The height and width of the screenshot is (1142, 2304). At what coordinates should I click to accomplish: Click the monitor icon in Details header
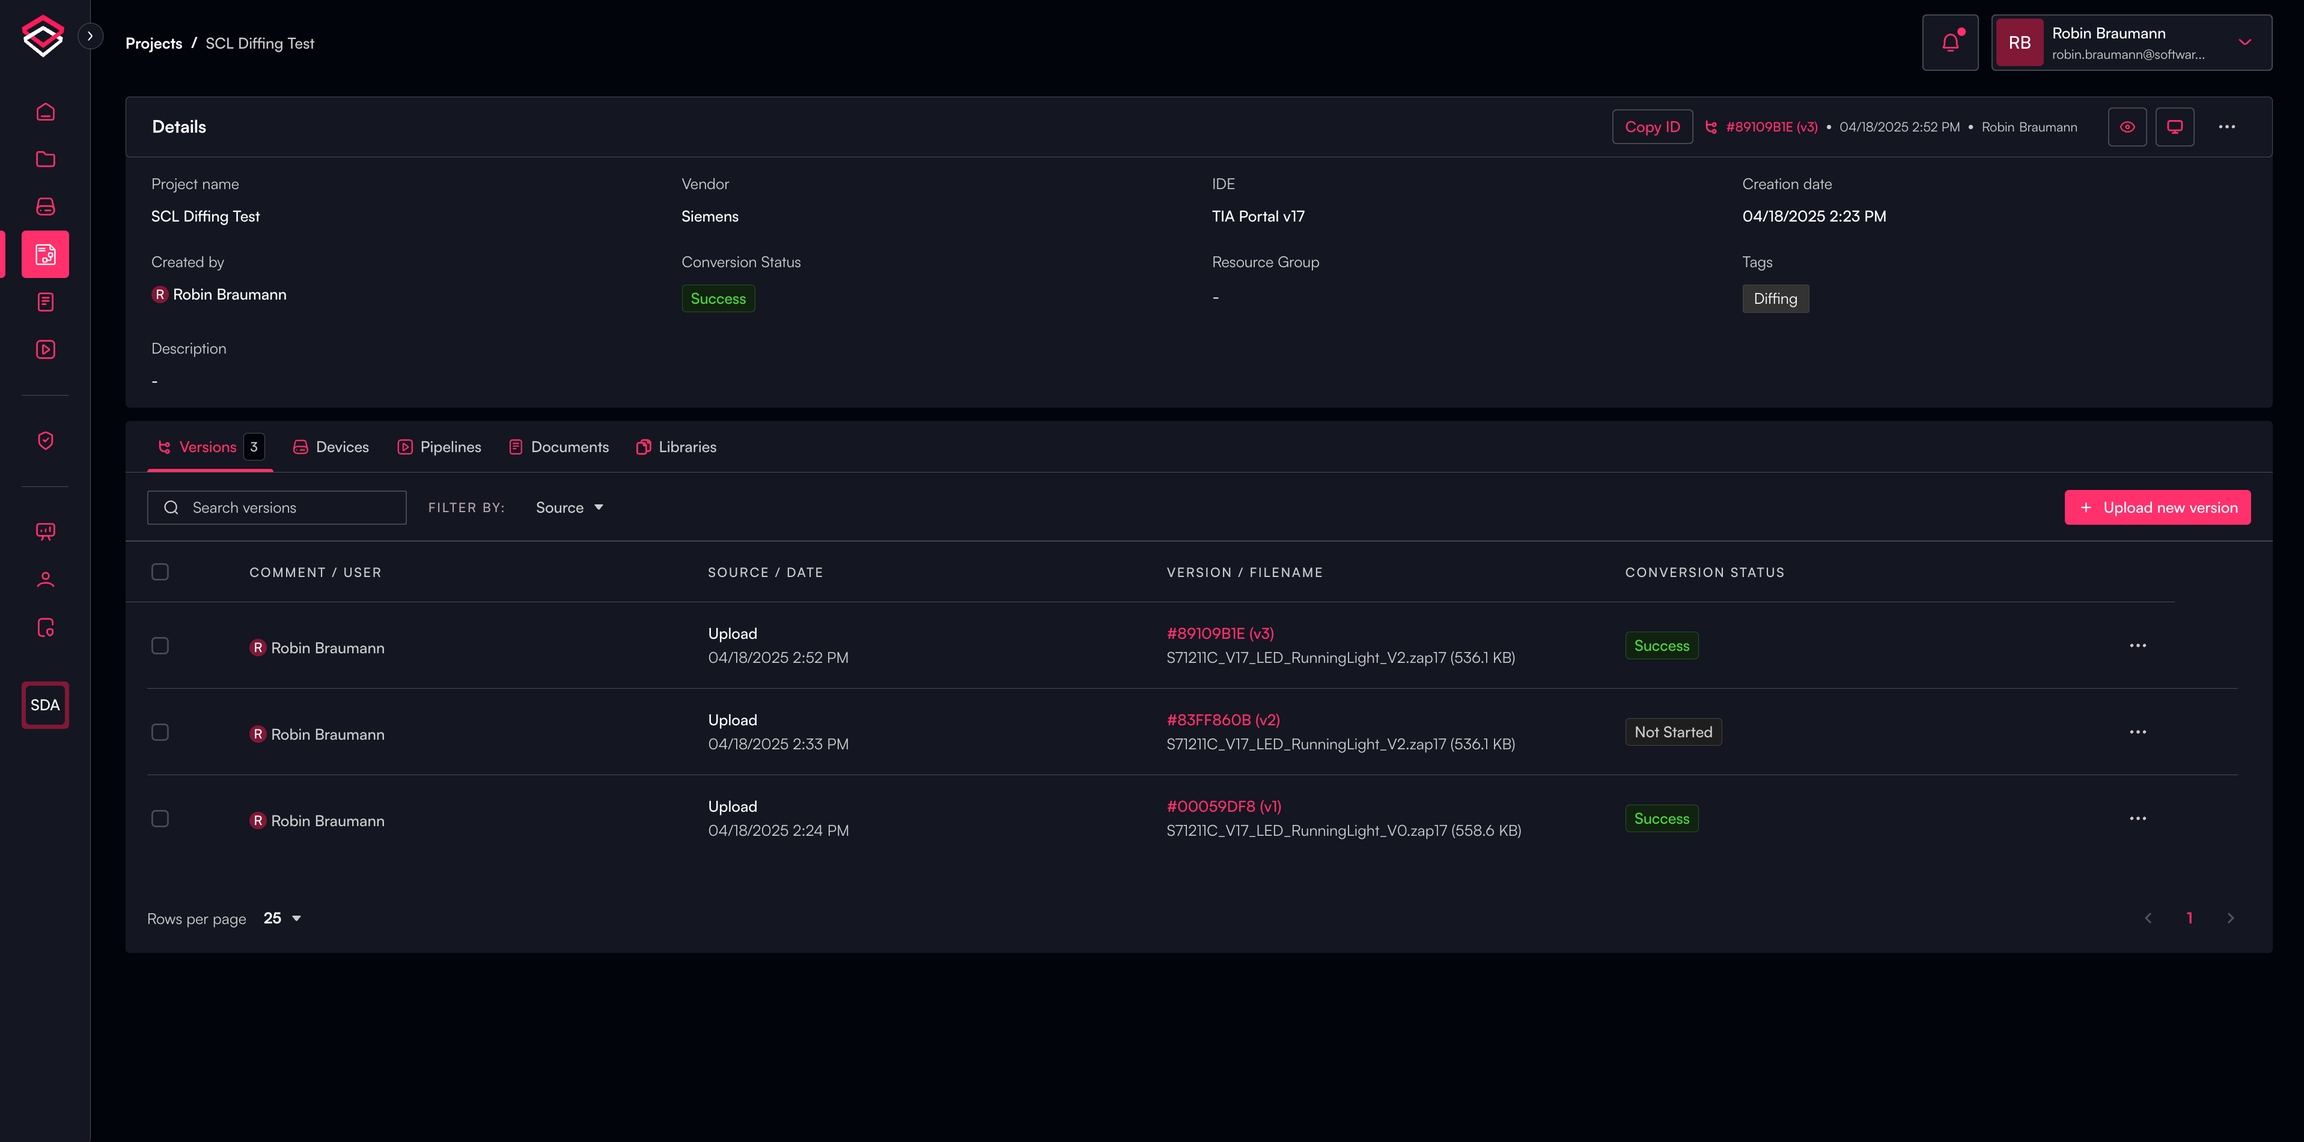pos(2174,127)
